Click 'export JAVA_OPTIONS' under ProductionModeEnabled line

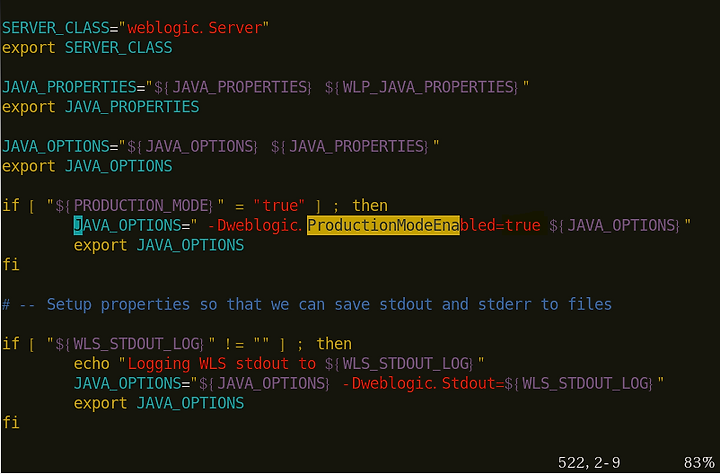point(159,245)
